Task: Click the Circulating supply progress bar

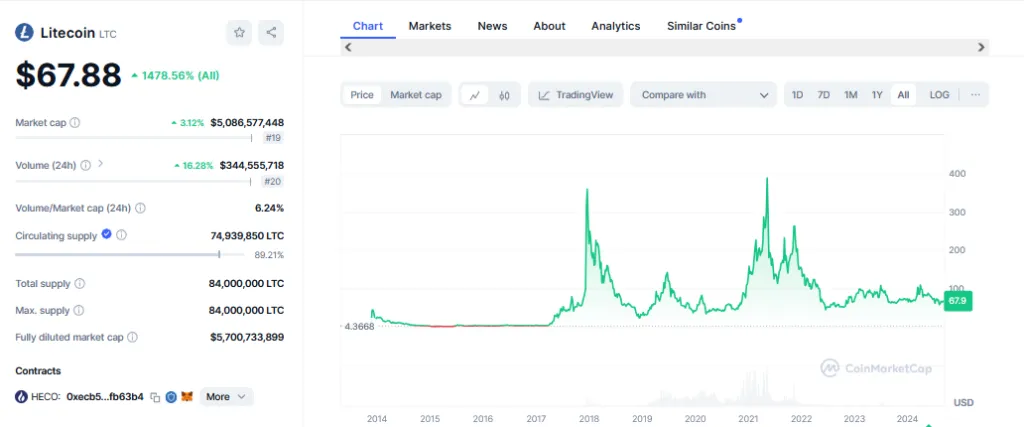Action: click(x=129, y=255)
